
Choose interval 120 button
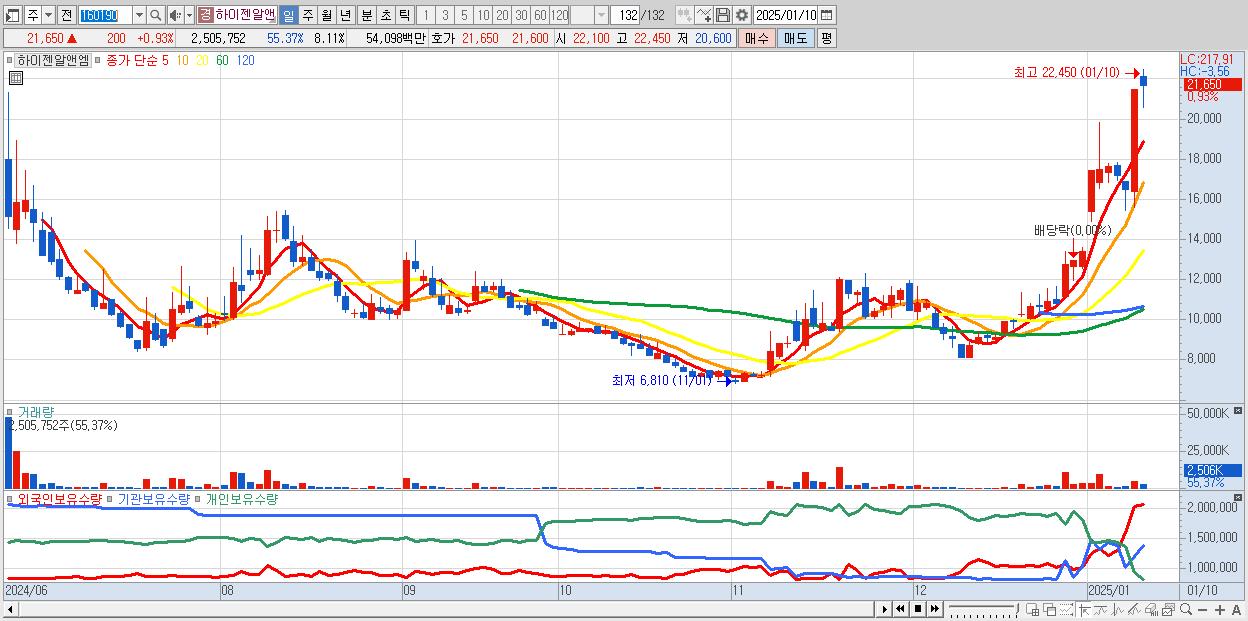click(x=559, y=15)
